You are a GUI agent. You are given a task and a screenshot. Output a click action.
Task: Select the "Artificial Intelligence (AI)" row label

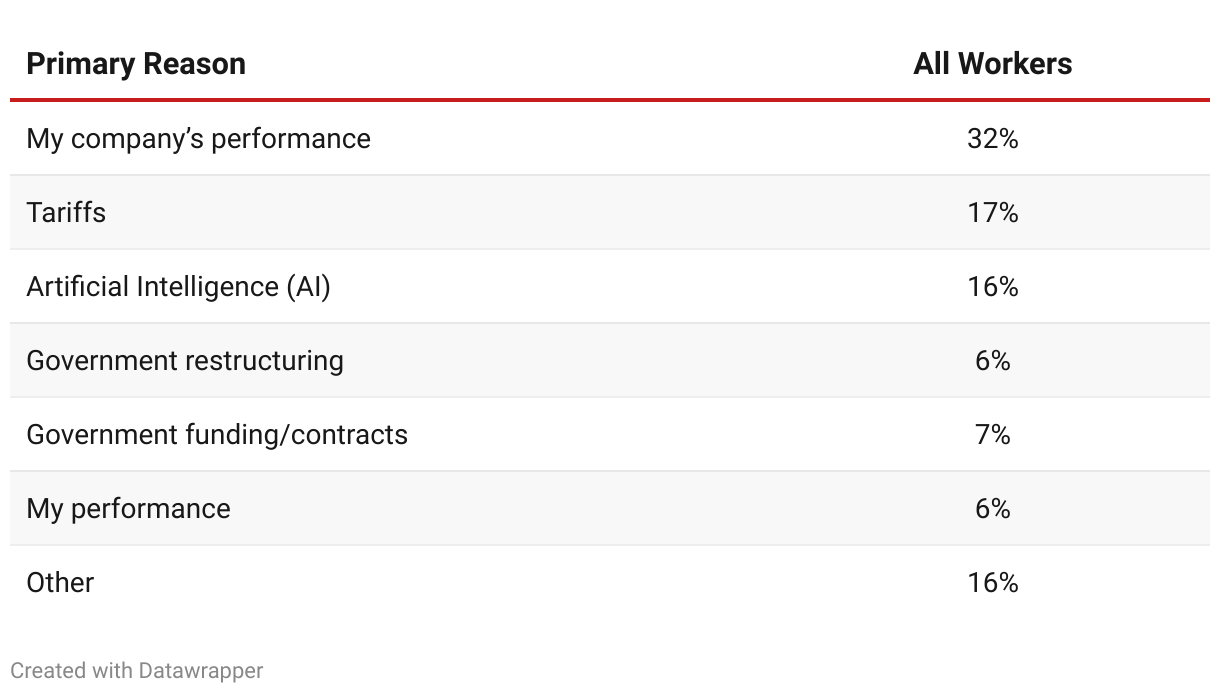click(178, 286)
